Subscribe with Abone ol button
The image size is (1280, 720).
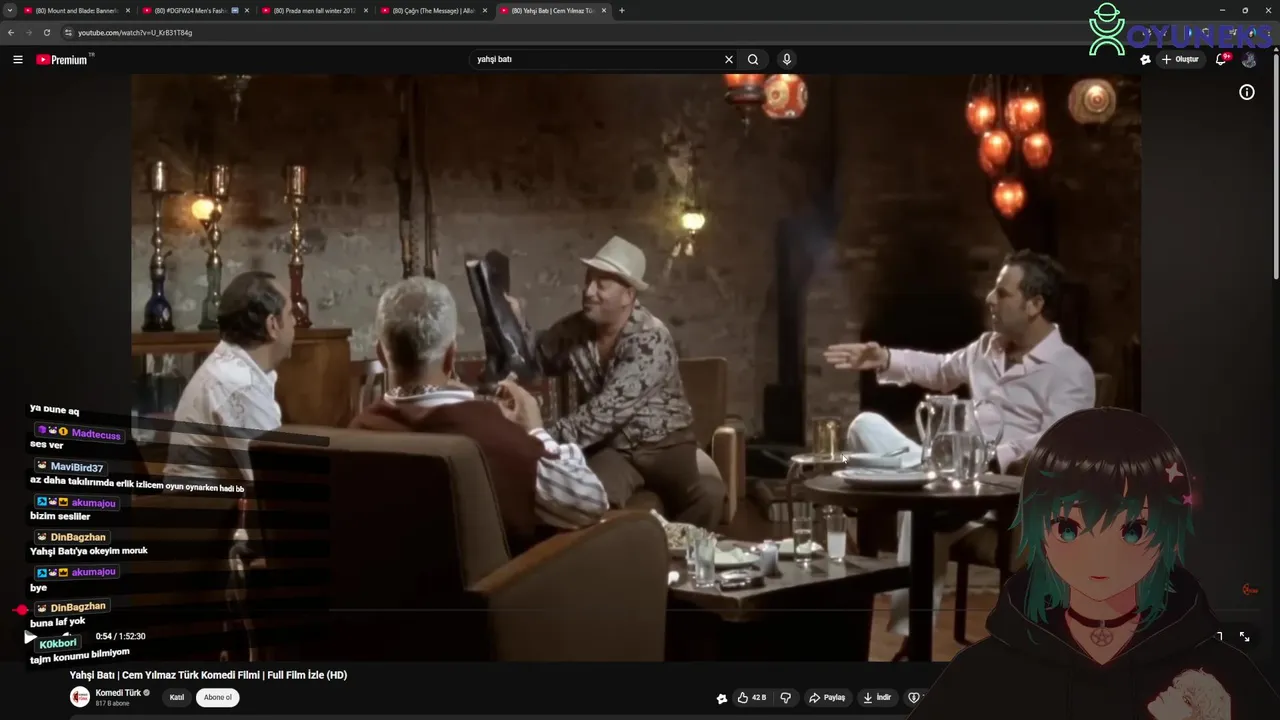(217, 697)
